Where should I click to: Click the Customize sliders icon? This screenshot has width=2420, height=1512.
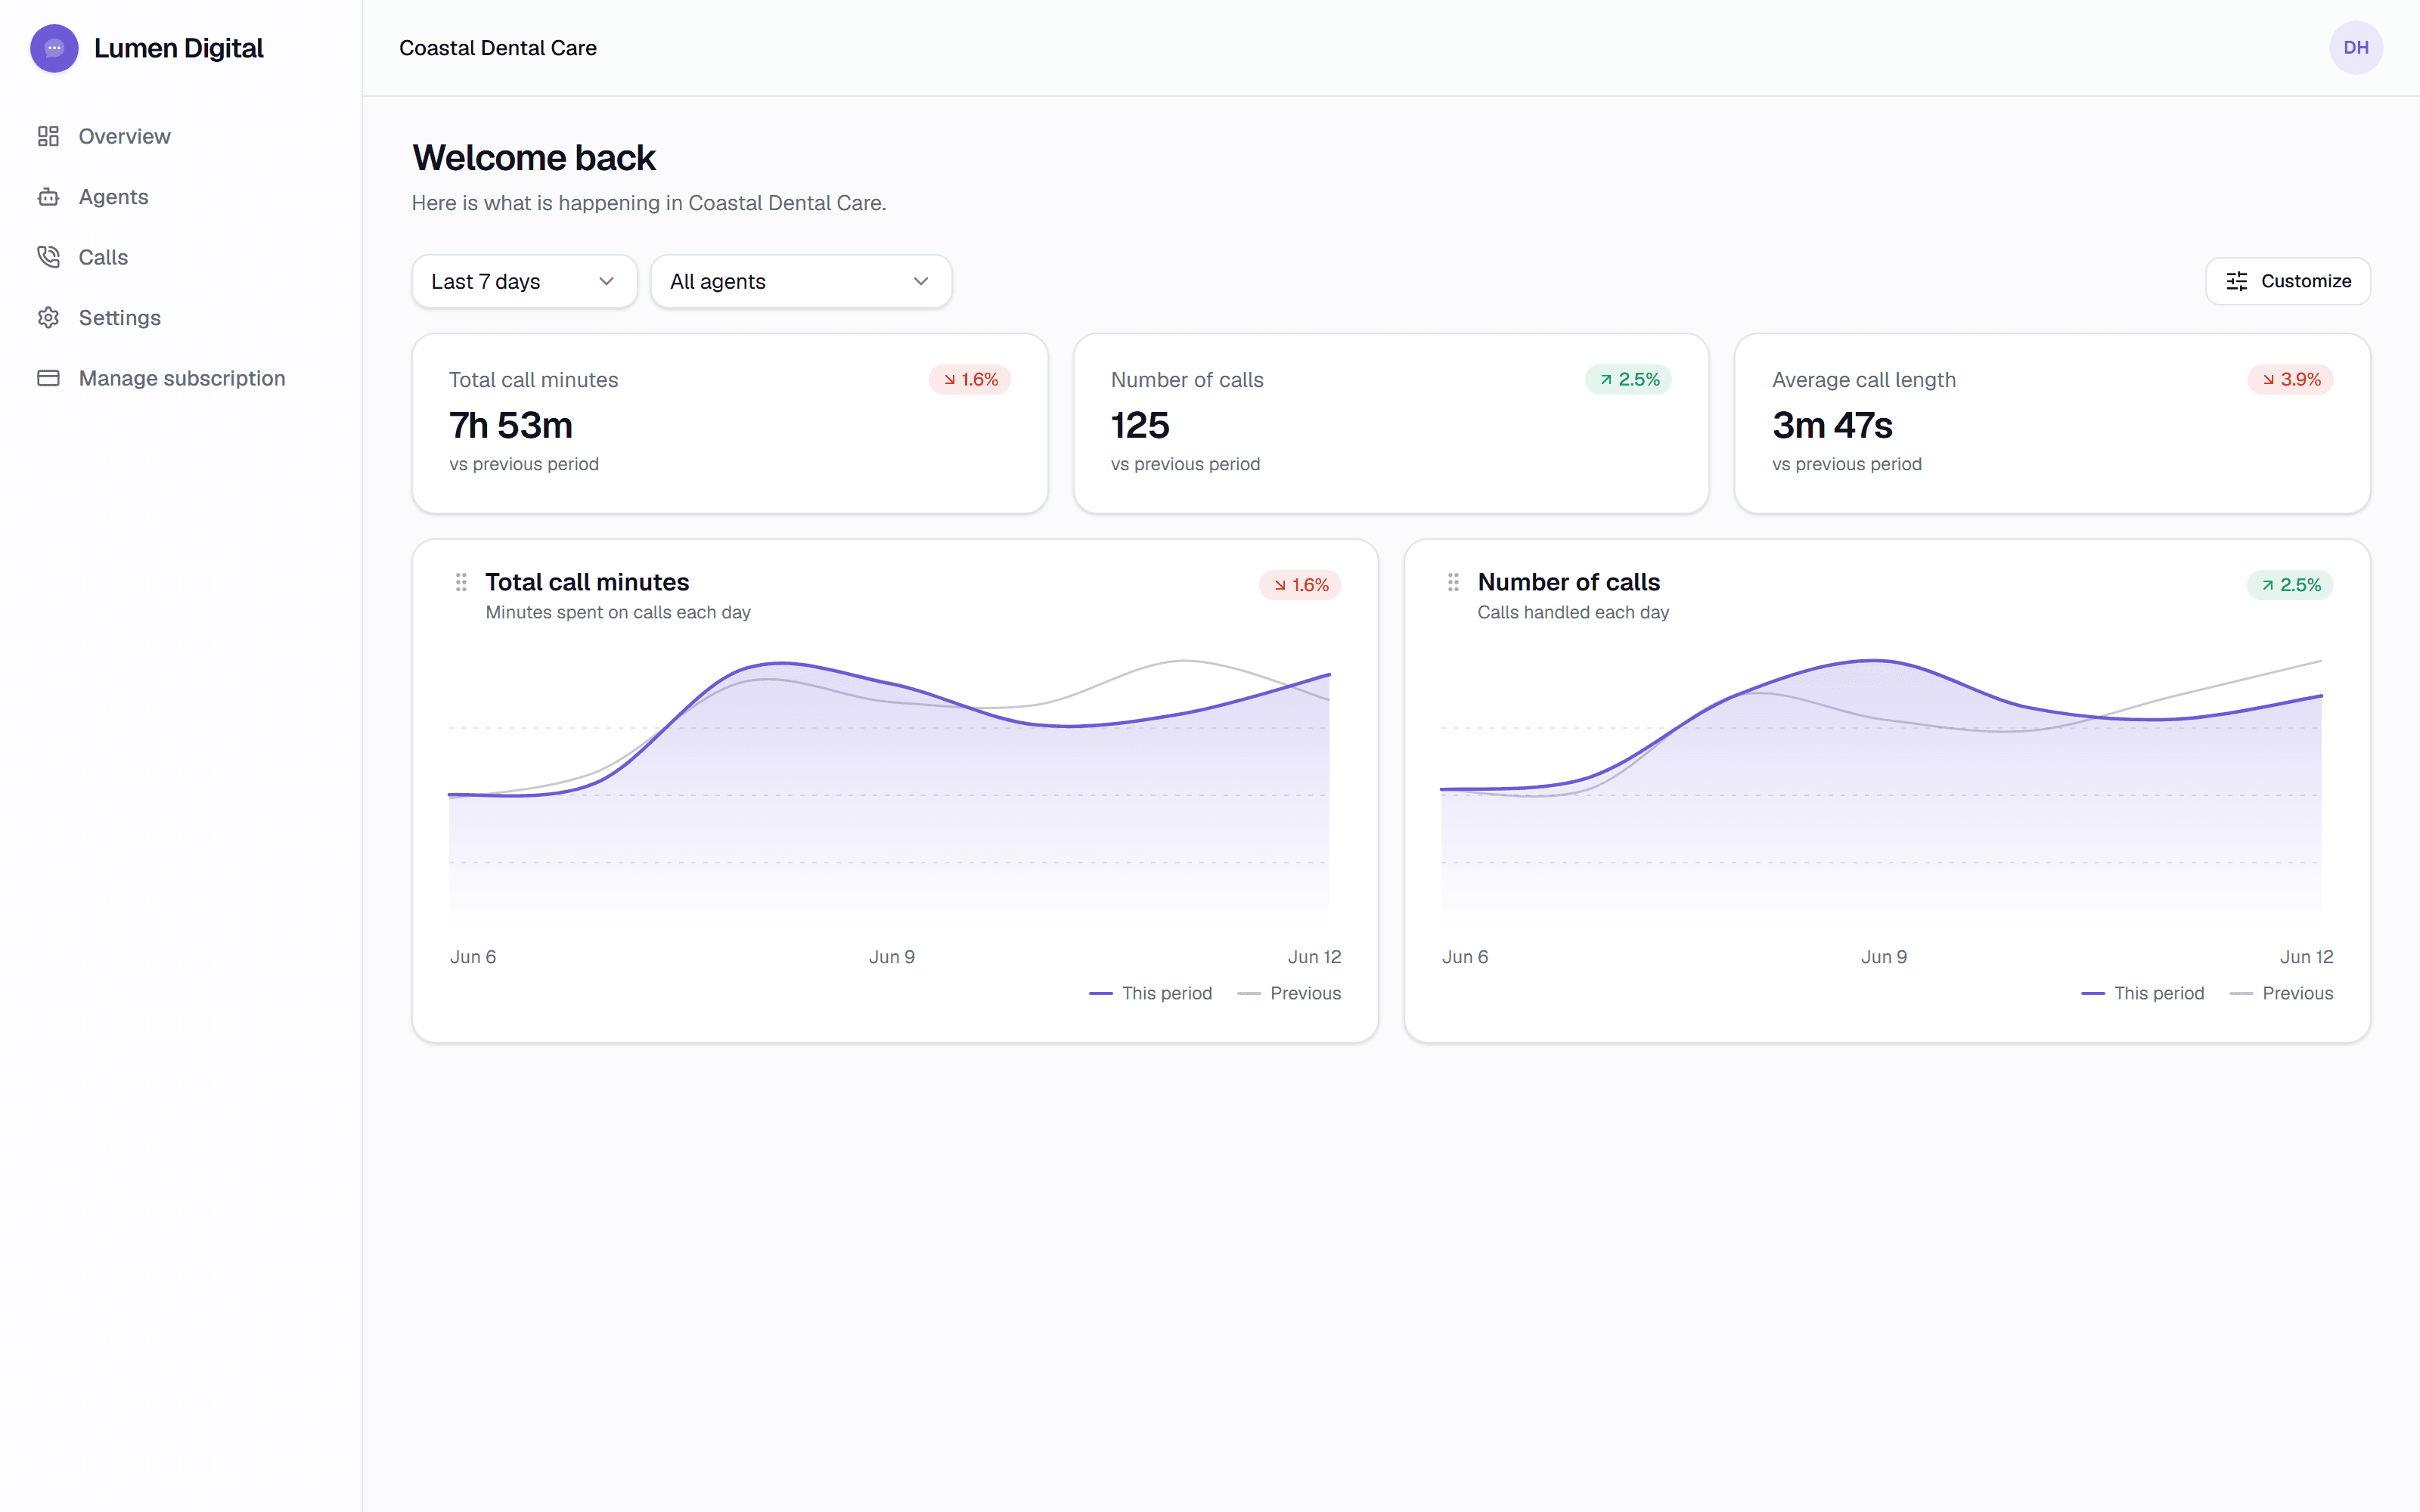2237,281
